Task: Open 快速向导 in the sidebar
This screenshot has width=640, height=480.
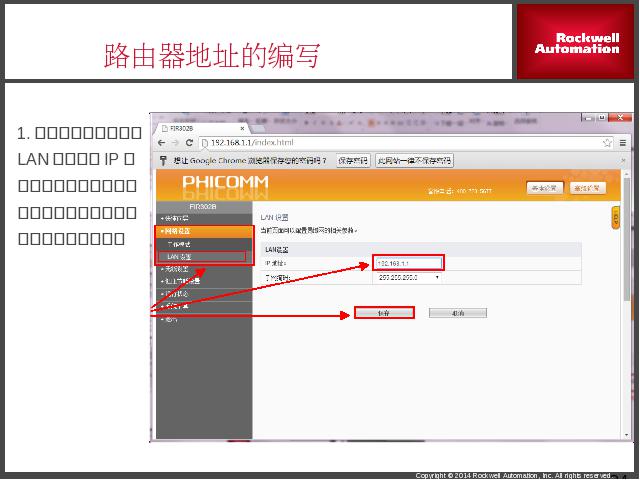Action: click(204, 218)
